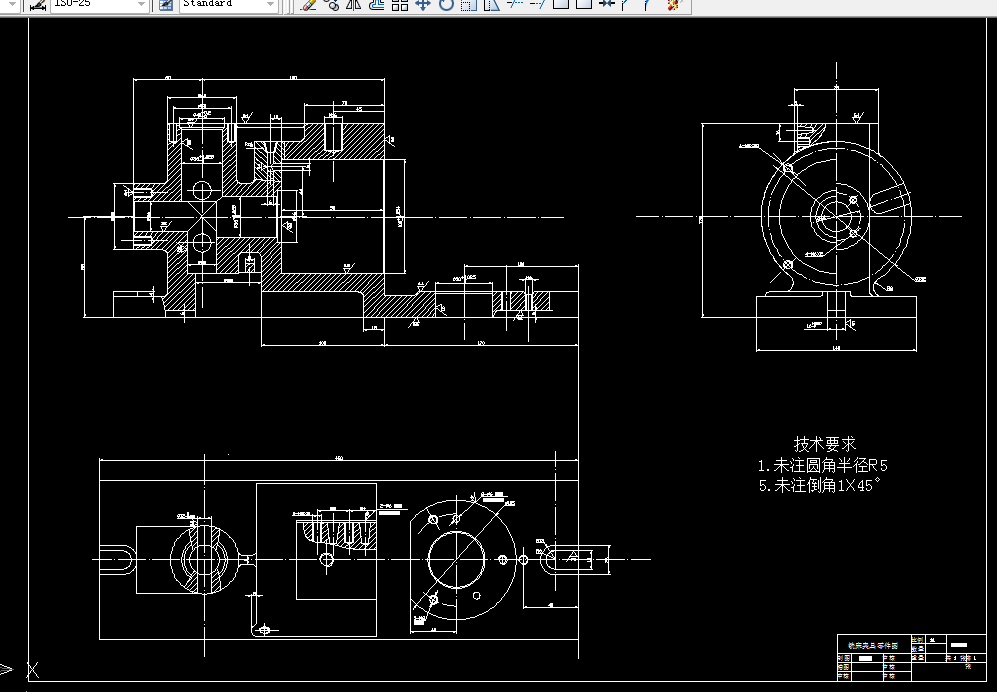Select the Rotate tool
This screenshot has width=997, height=692.
446,4
